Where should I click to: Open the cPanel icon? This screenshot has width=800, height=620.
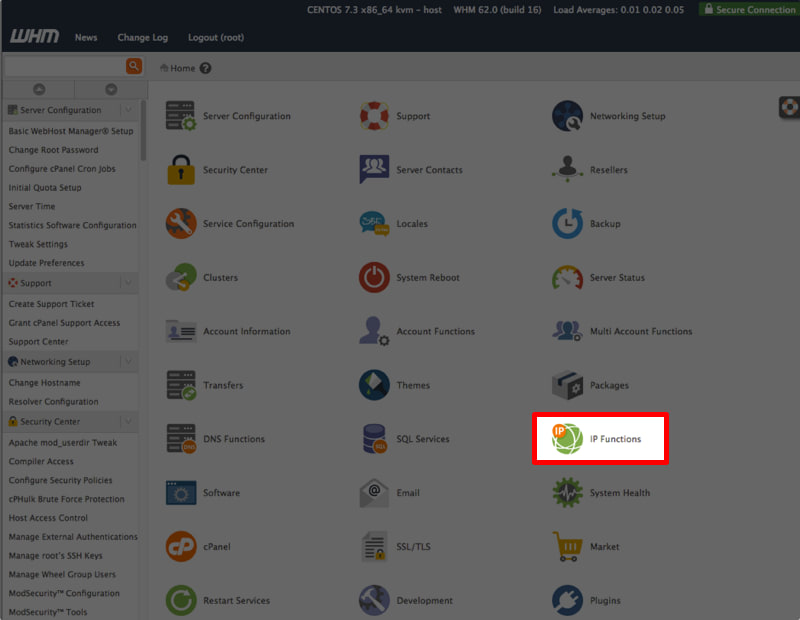click(x=181, y=547)
